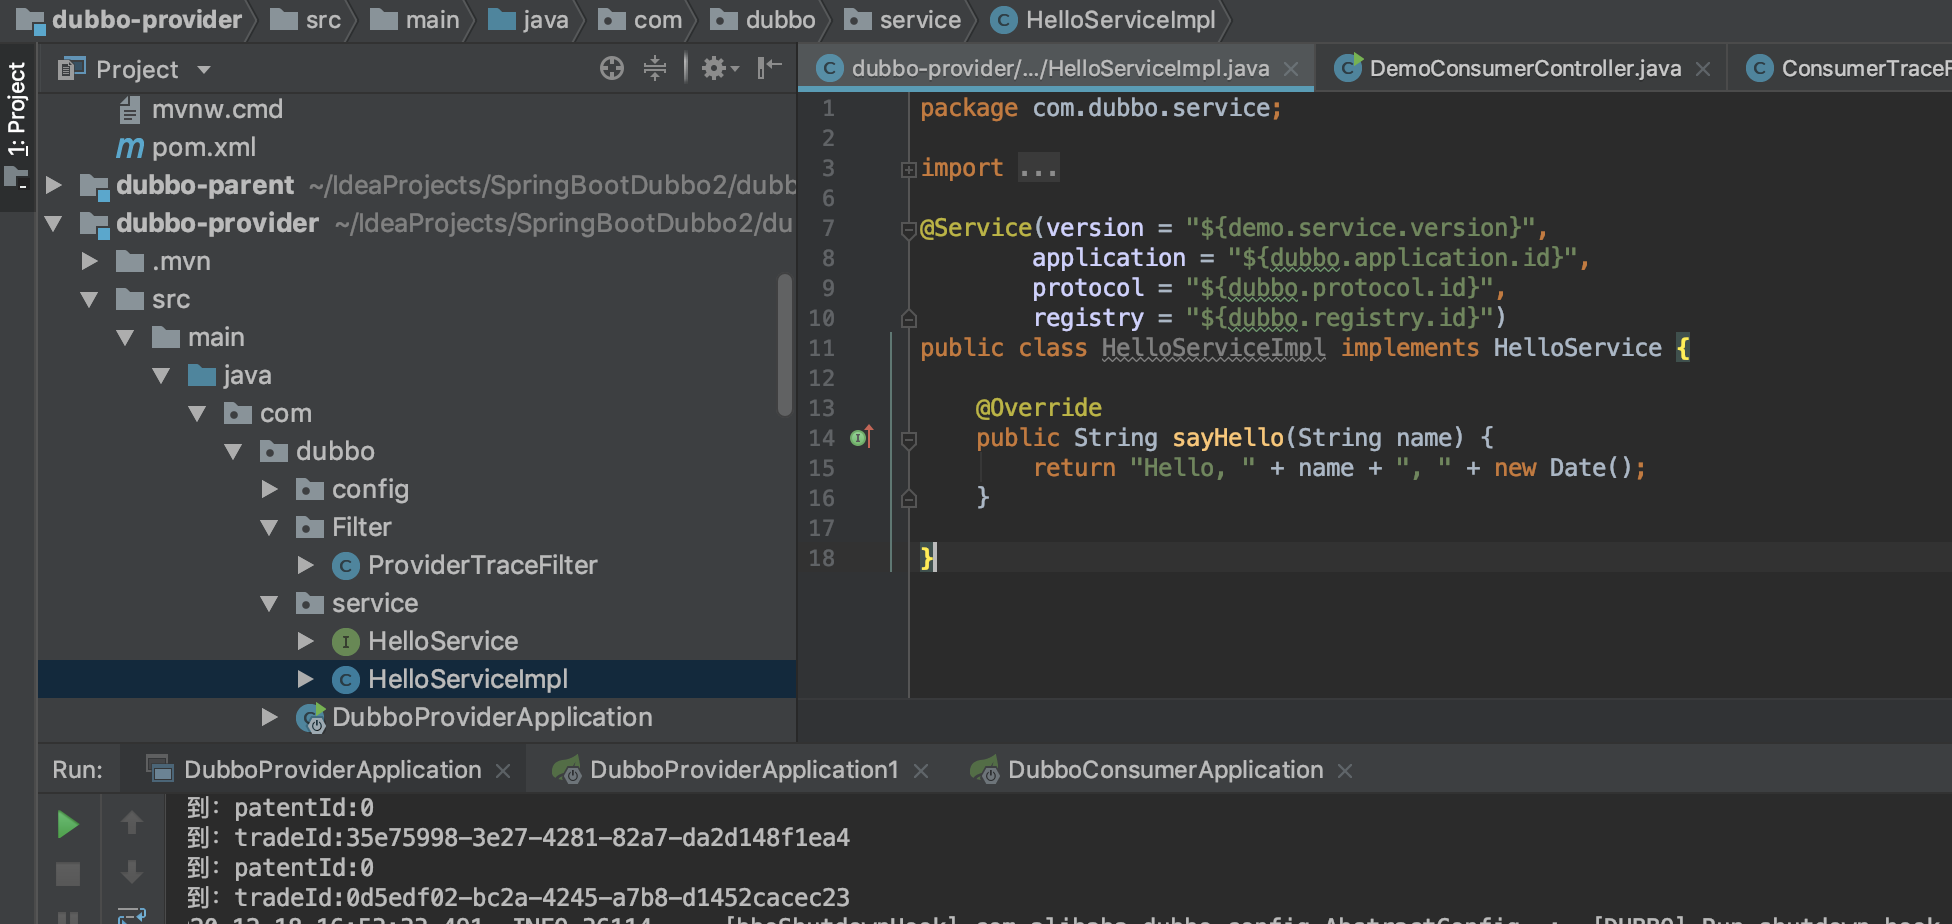Hide the Project tool window

pos(769,68)
